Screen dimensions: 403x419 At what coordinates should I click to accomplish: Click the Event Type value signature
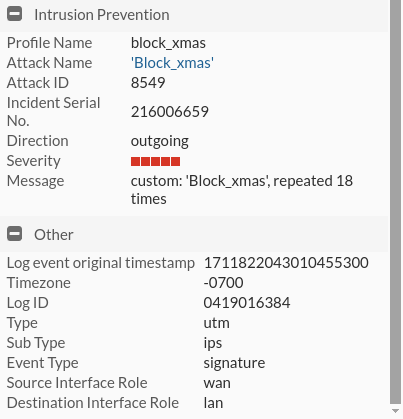pyautogui.click(x=234, y=363)
